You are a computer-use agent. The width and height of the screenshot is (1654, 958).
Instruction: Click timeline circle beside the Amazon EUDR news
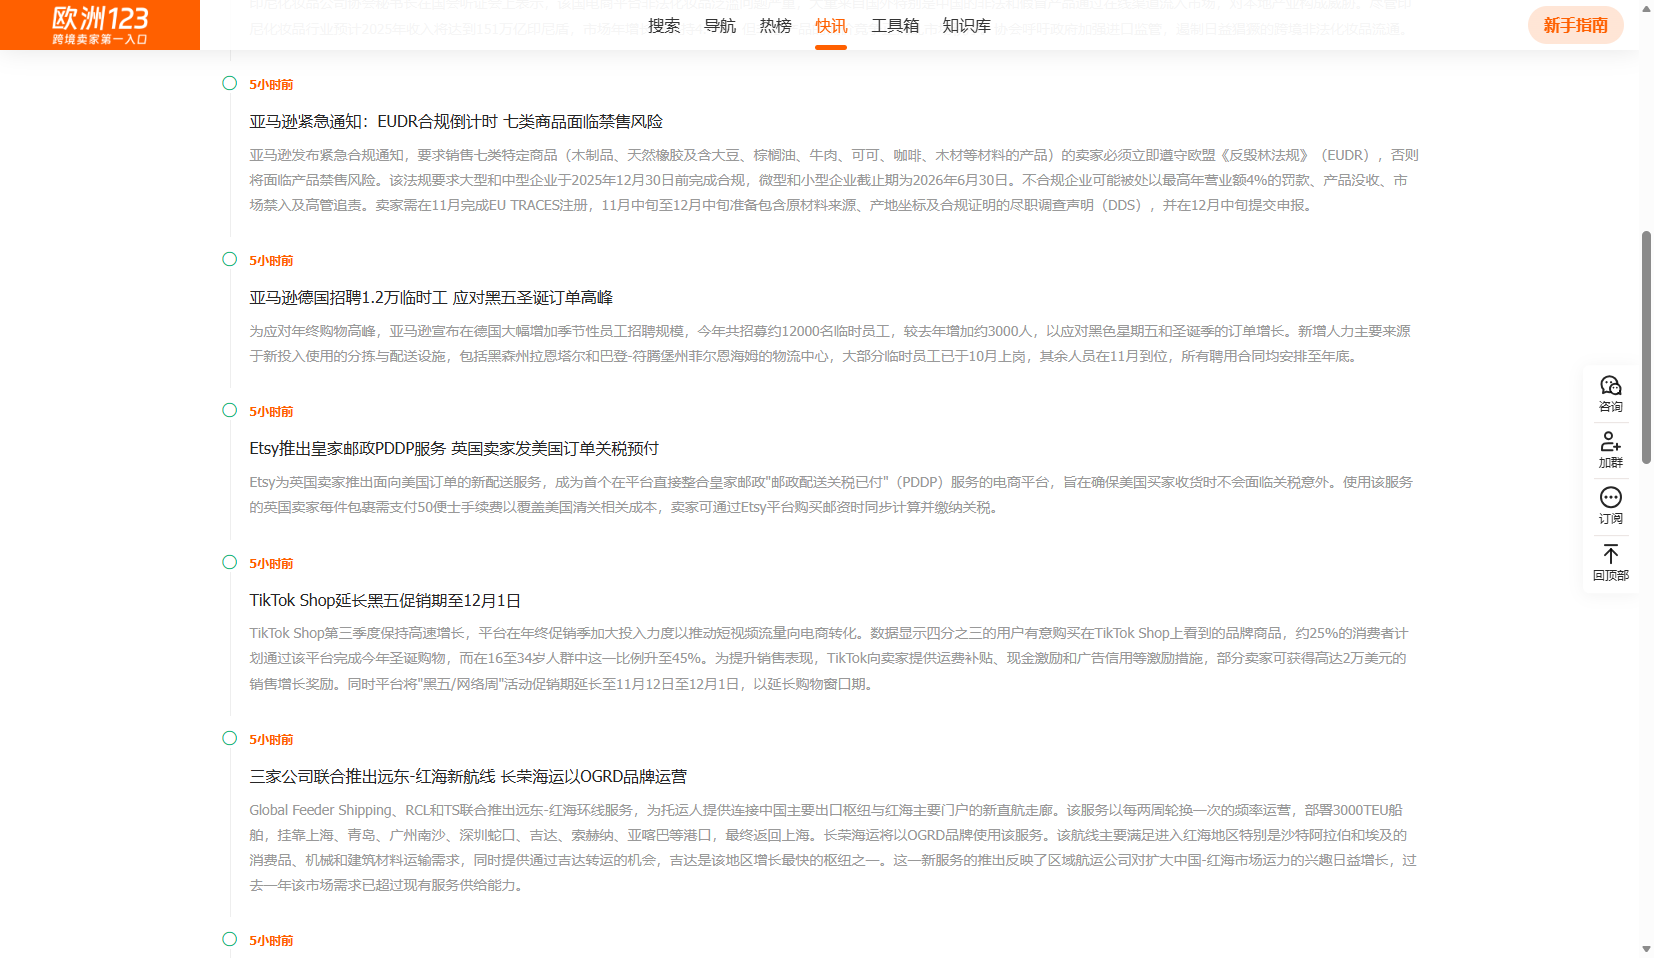[230, 84]
